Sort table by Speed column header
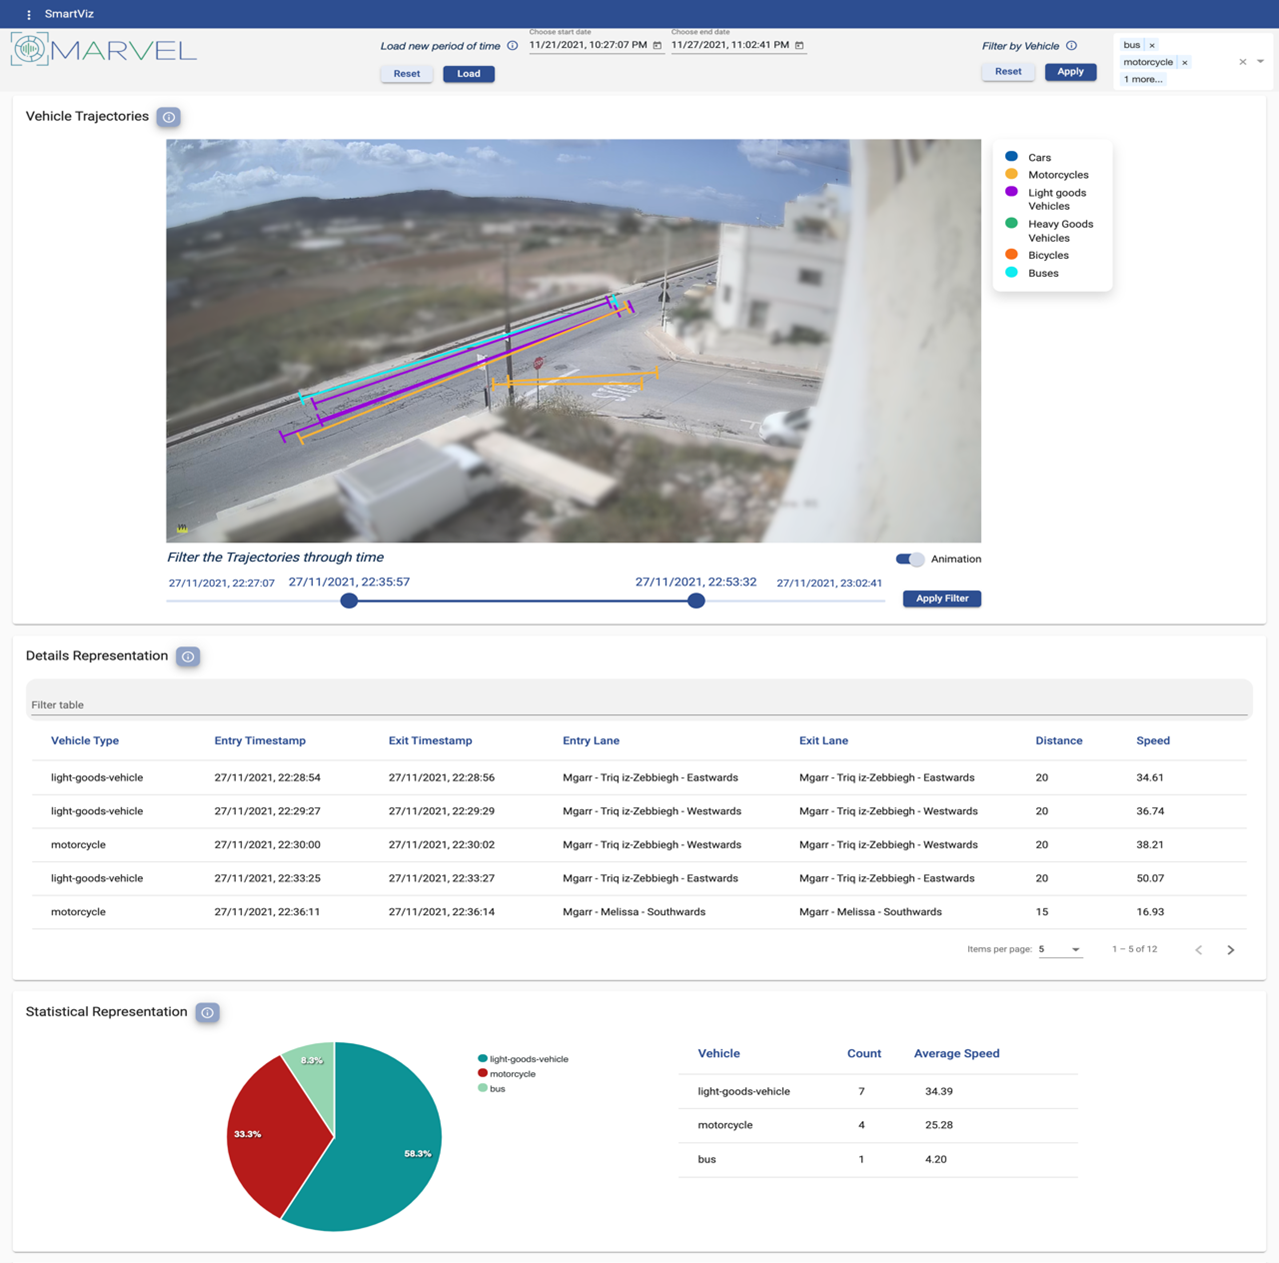 pyautogui.click(x=1152, y=741)
